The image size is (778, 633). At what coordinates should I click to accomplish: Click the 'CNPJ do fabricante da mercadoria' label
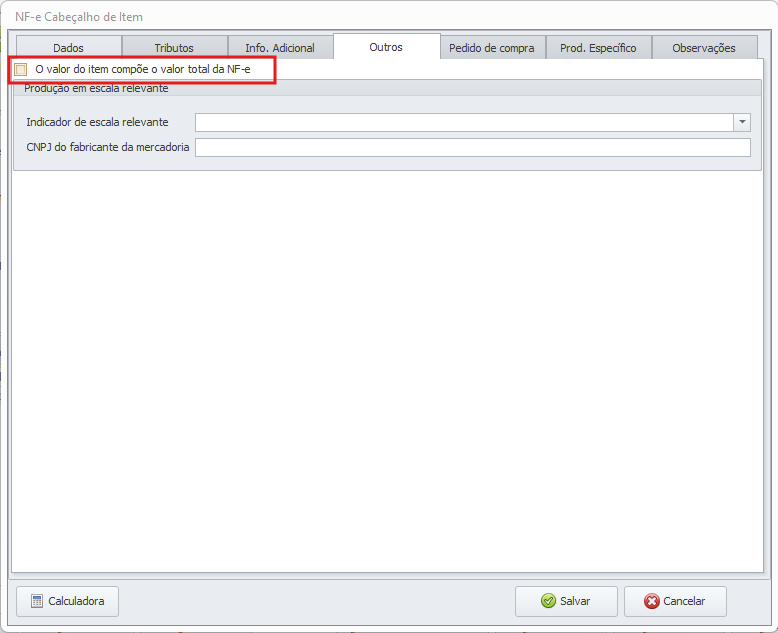point(108,148)
